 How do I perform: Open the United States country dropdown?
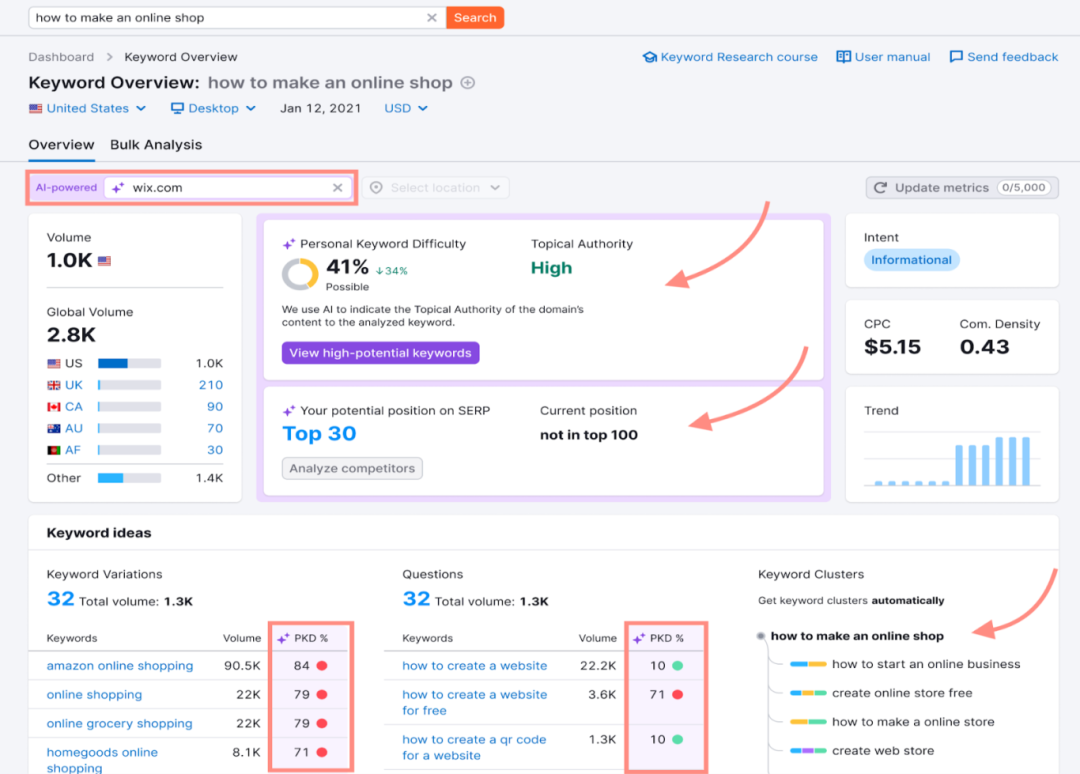(x=88, y=108)
